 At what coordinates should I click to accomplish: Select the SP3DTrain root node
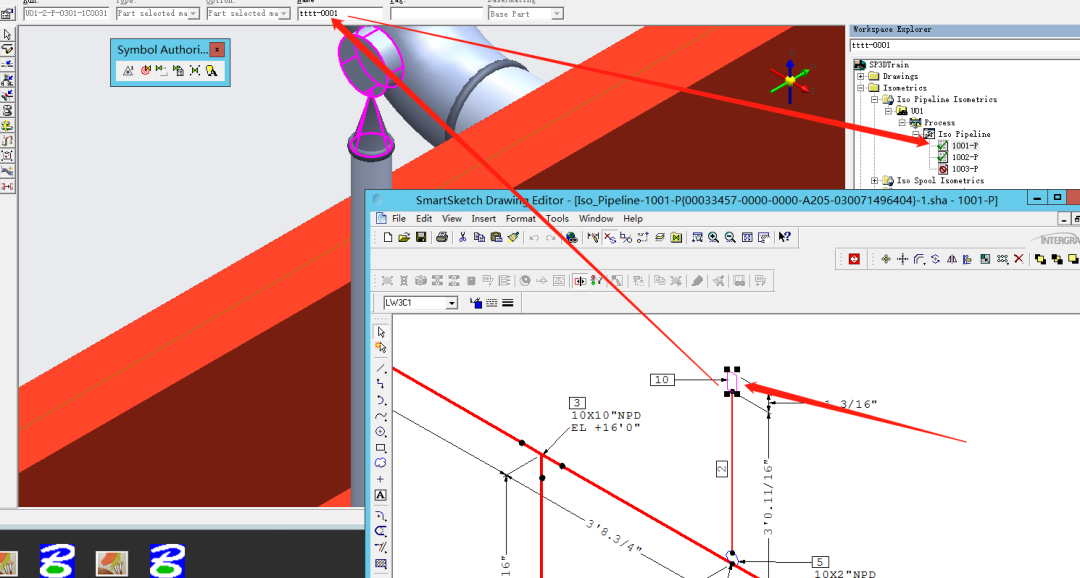pyautogui.click(x=889, y=65)
